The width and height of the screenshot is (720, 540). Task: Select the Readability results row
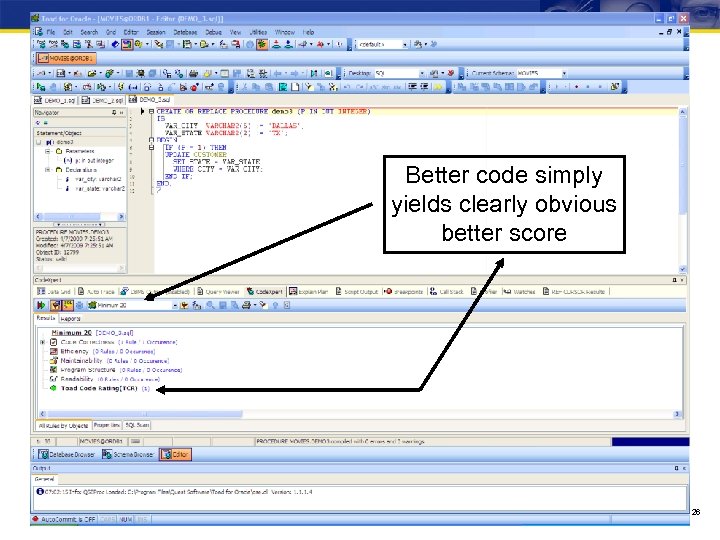[x=104, y=379]
